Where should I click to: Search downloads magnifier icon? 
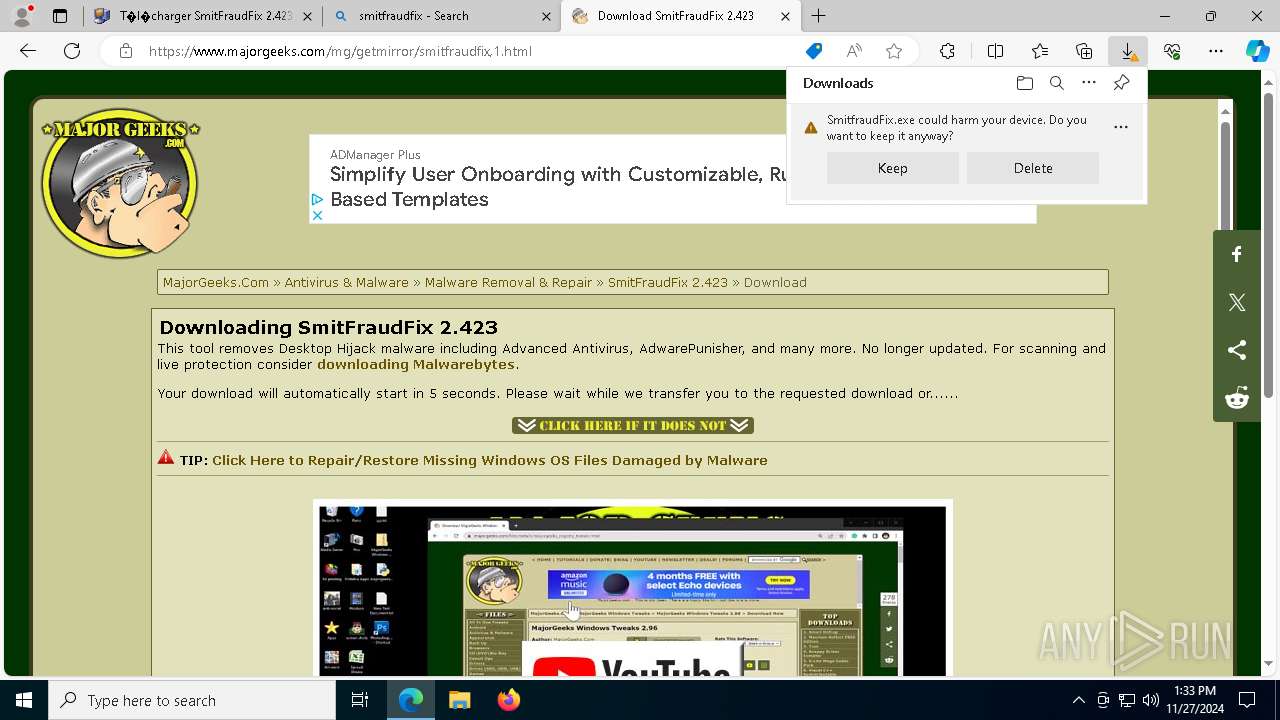point(1056,83)
